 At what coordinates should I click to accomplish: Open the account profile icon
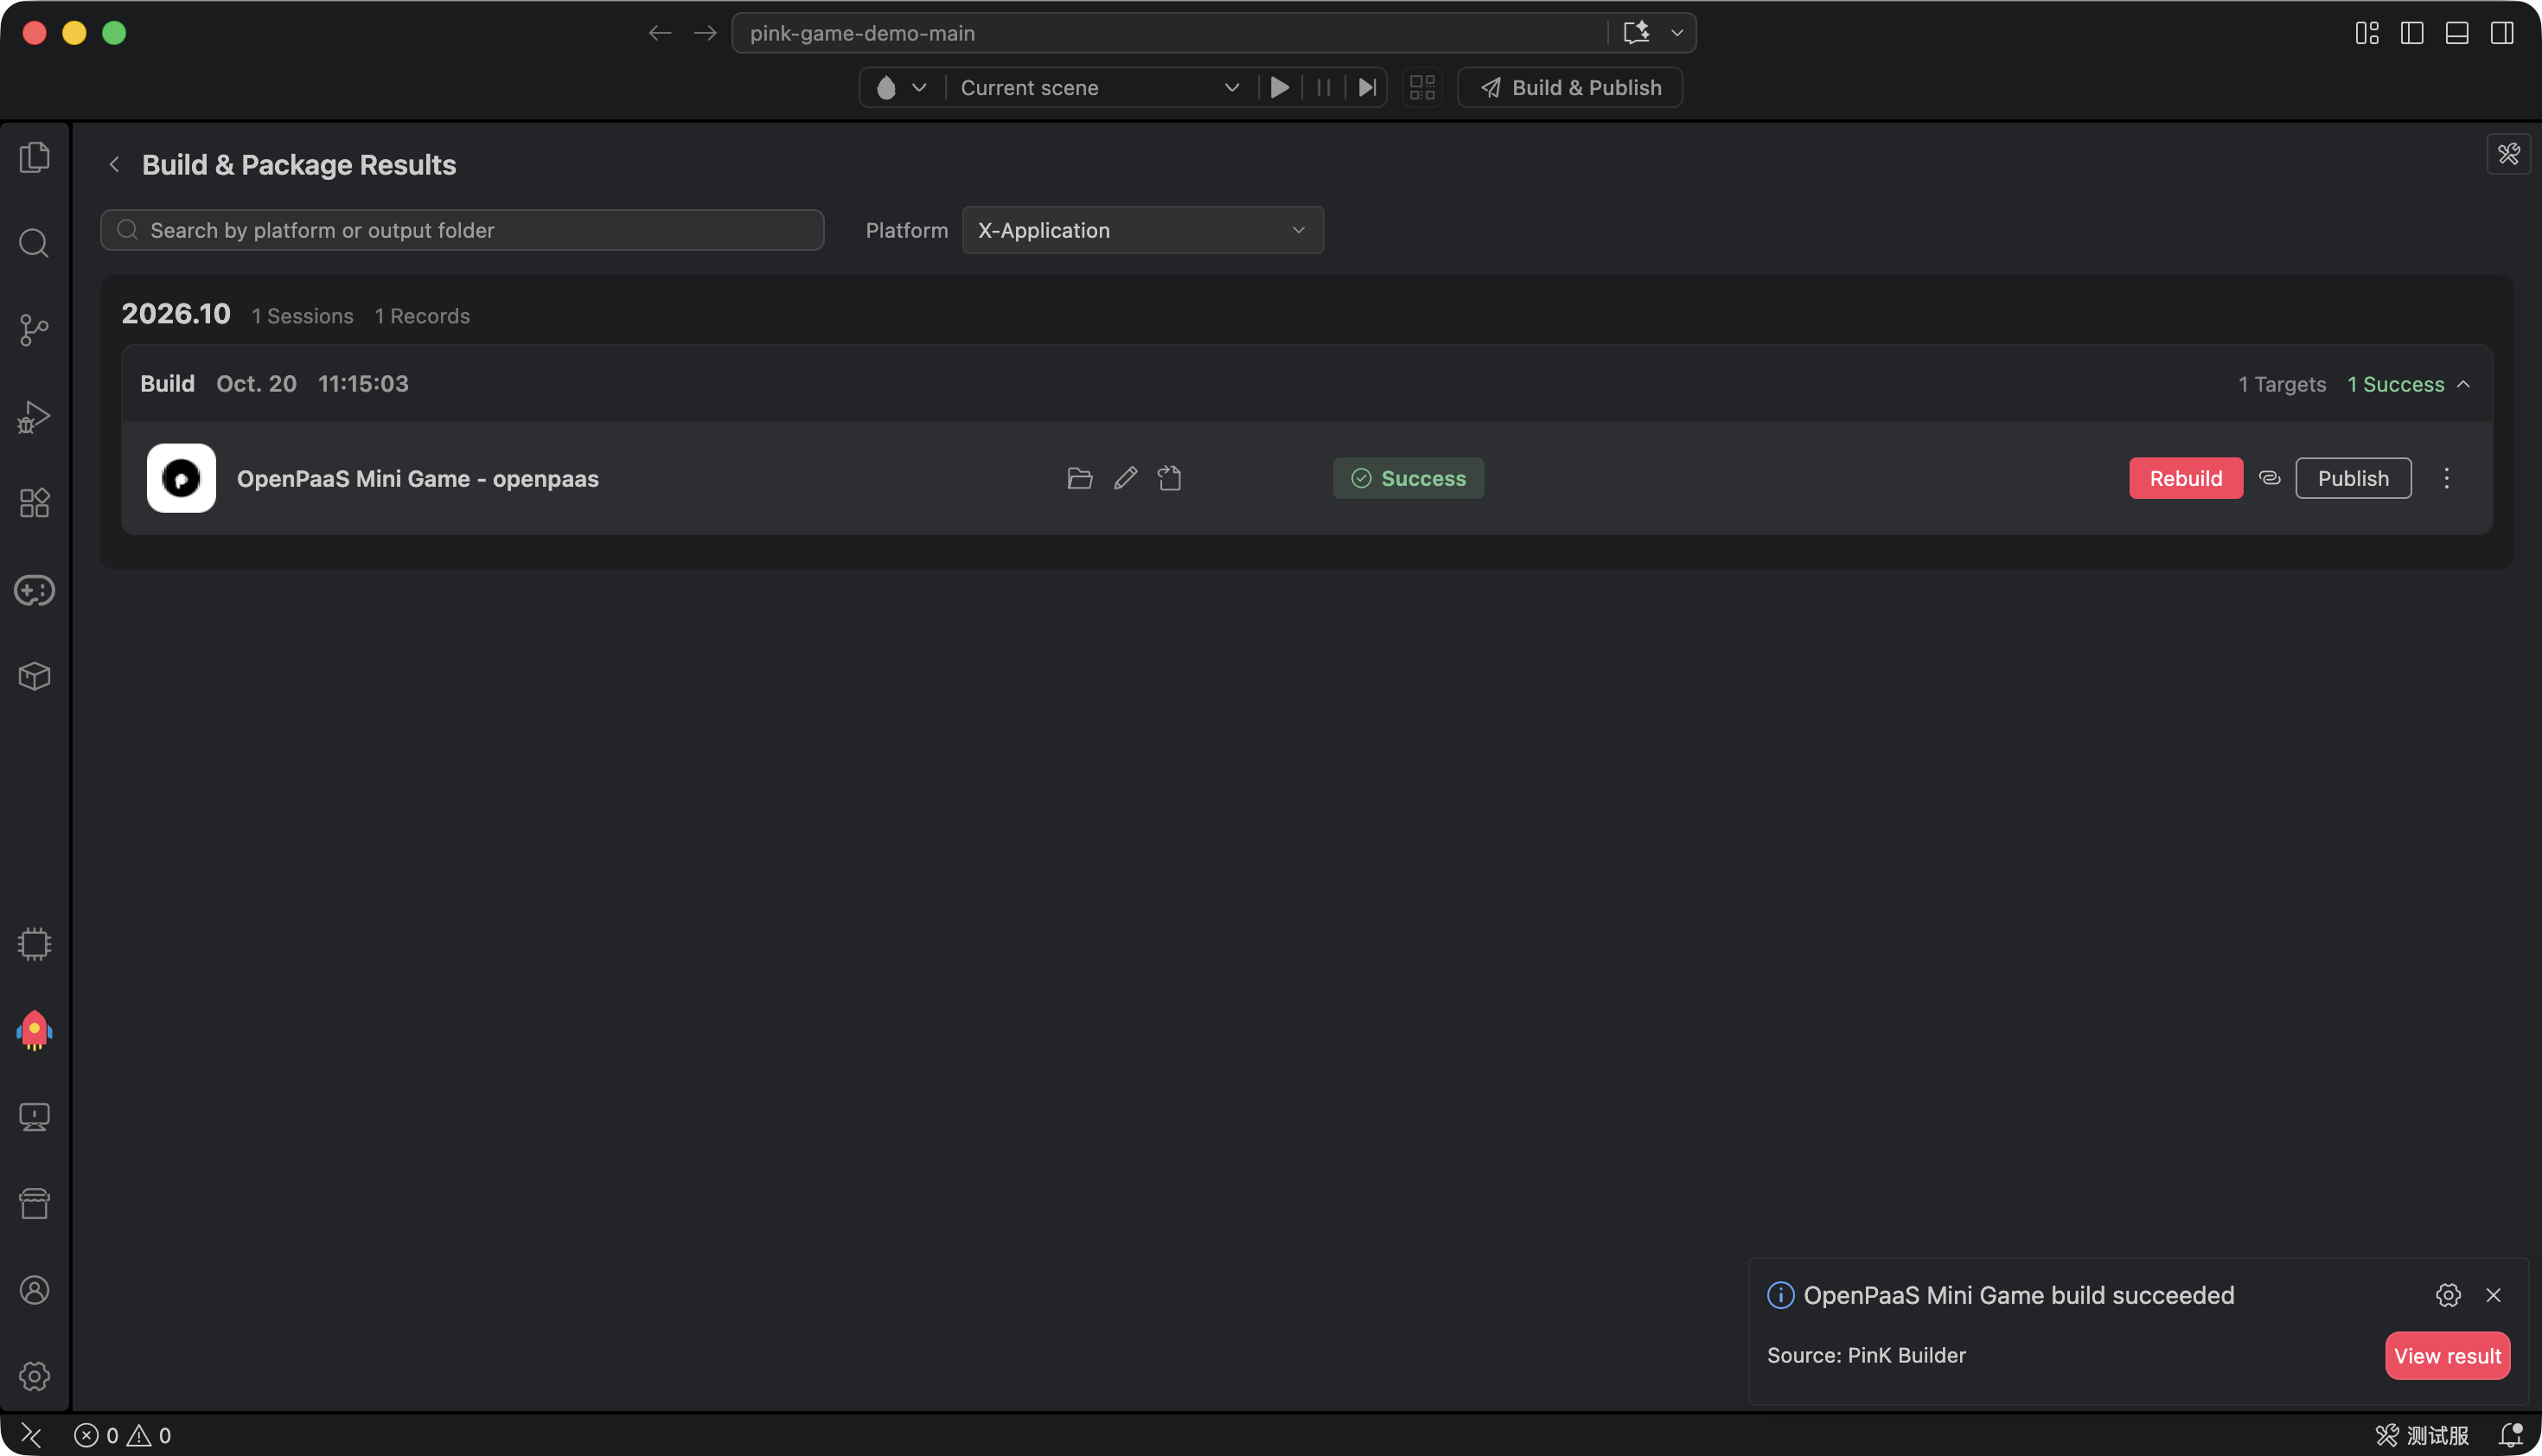[34, 1290]
